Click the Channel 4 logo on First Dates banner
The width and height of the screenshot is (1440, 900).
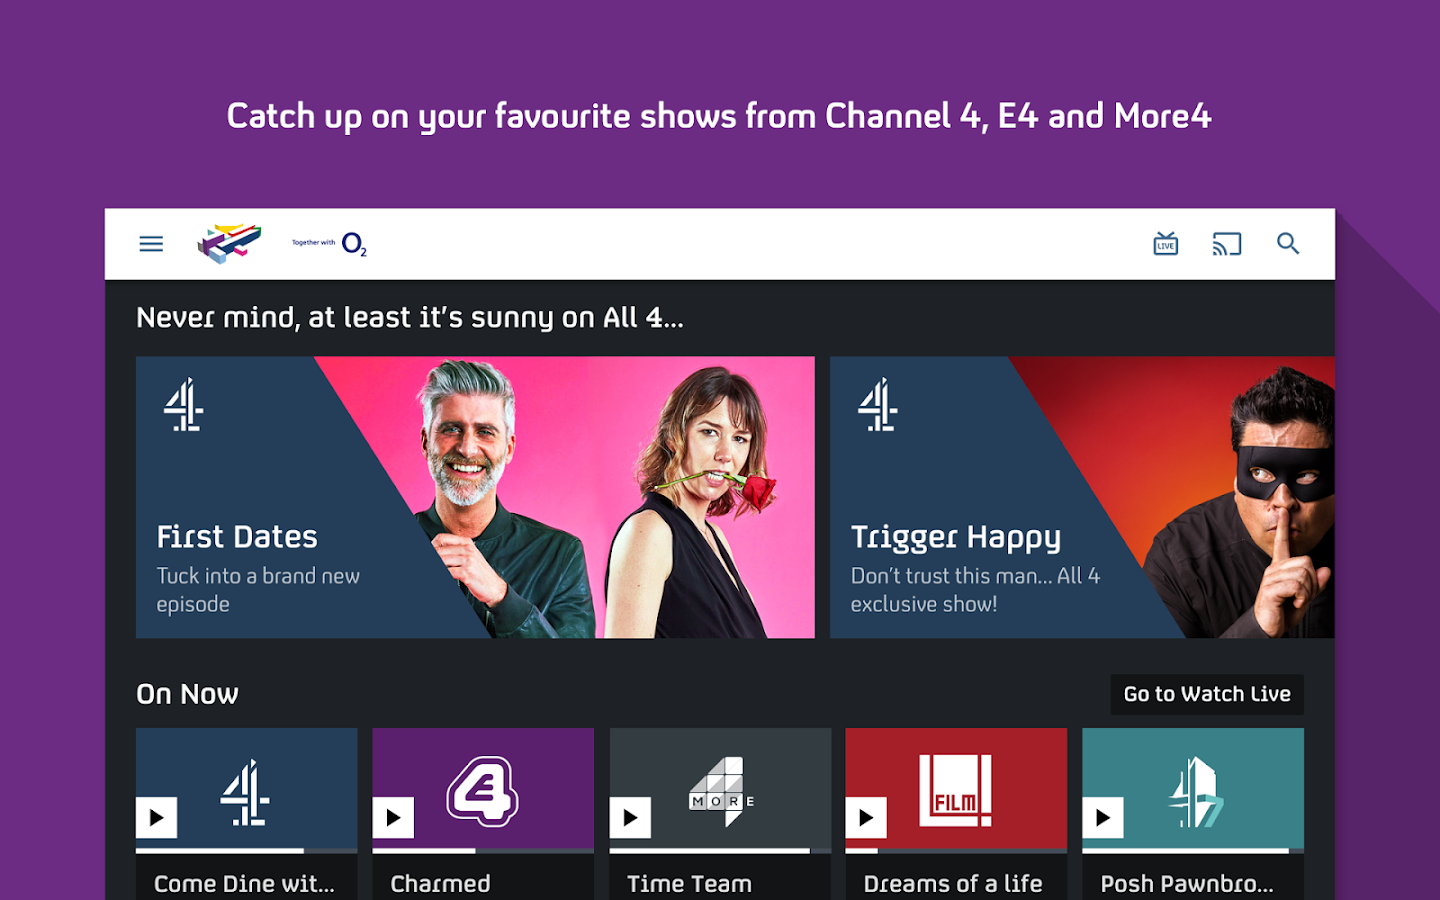184,405
